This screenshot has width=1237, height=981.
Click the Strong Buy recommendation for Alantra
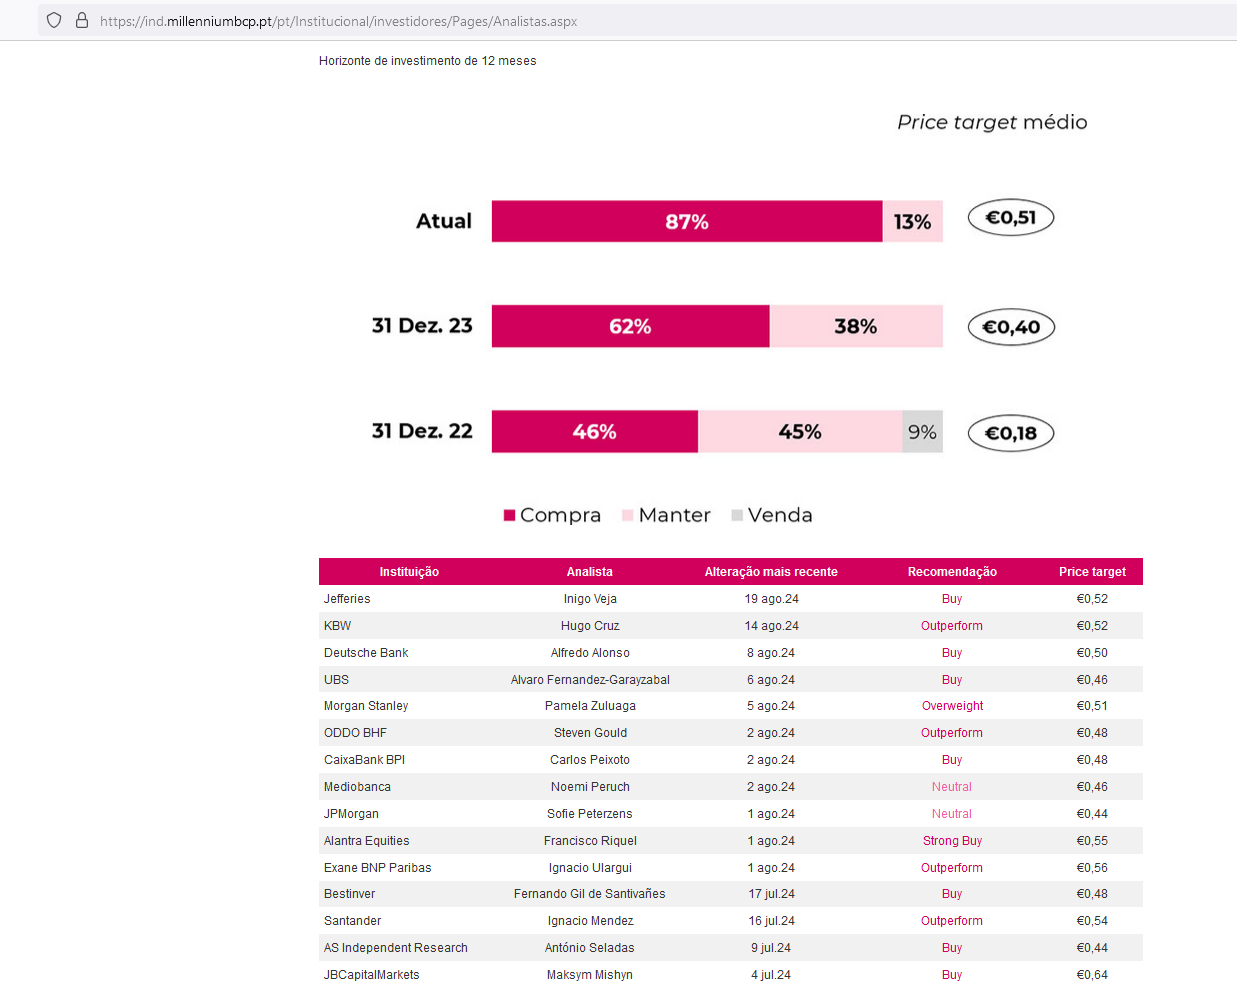pyautogui.click(x=952, y=841)
